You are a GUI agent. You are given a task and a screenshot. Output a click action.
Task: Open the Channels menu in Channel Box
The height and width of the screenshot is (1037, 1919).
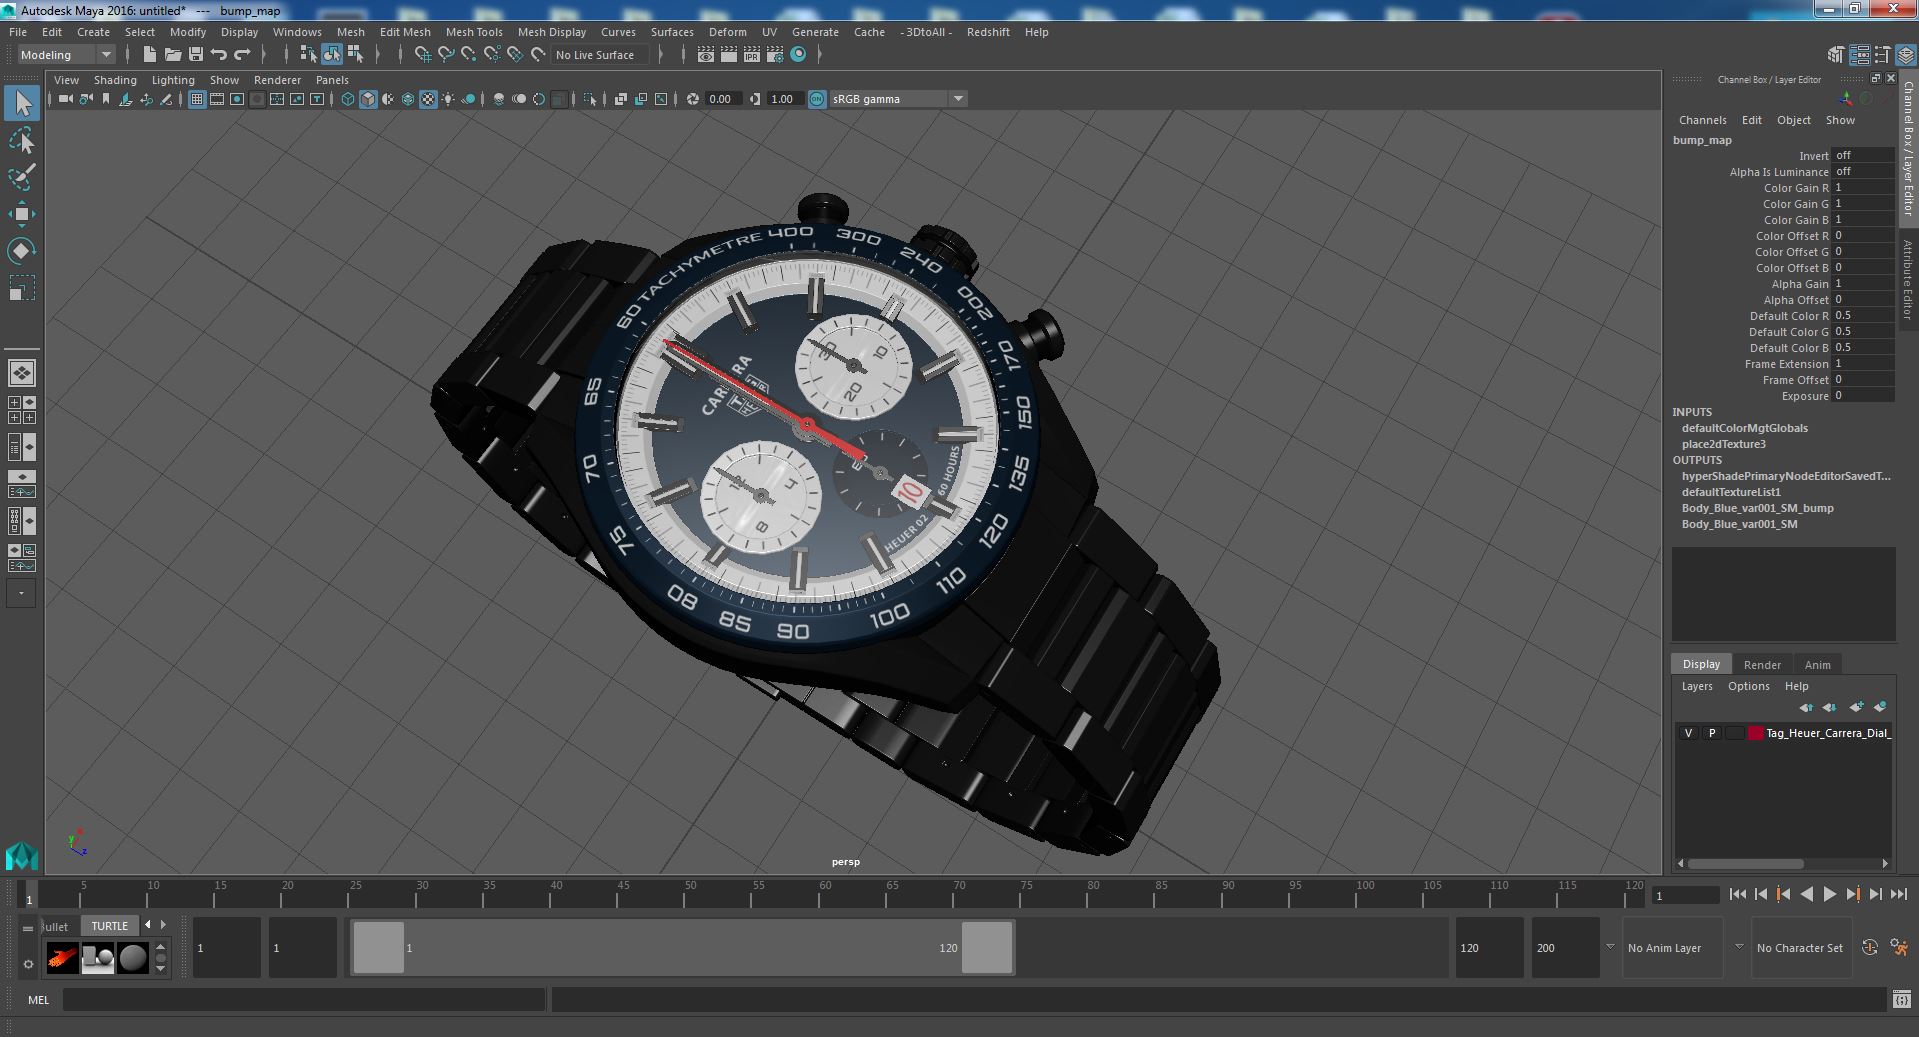[x=1702, y=120]
